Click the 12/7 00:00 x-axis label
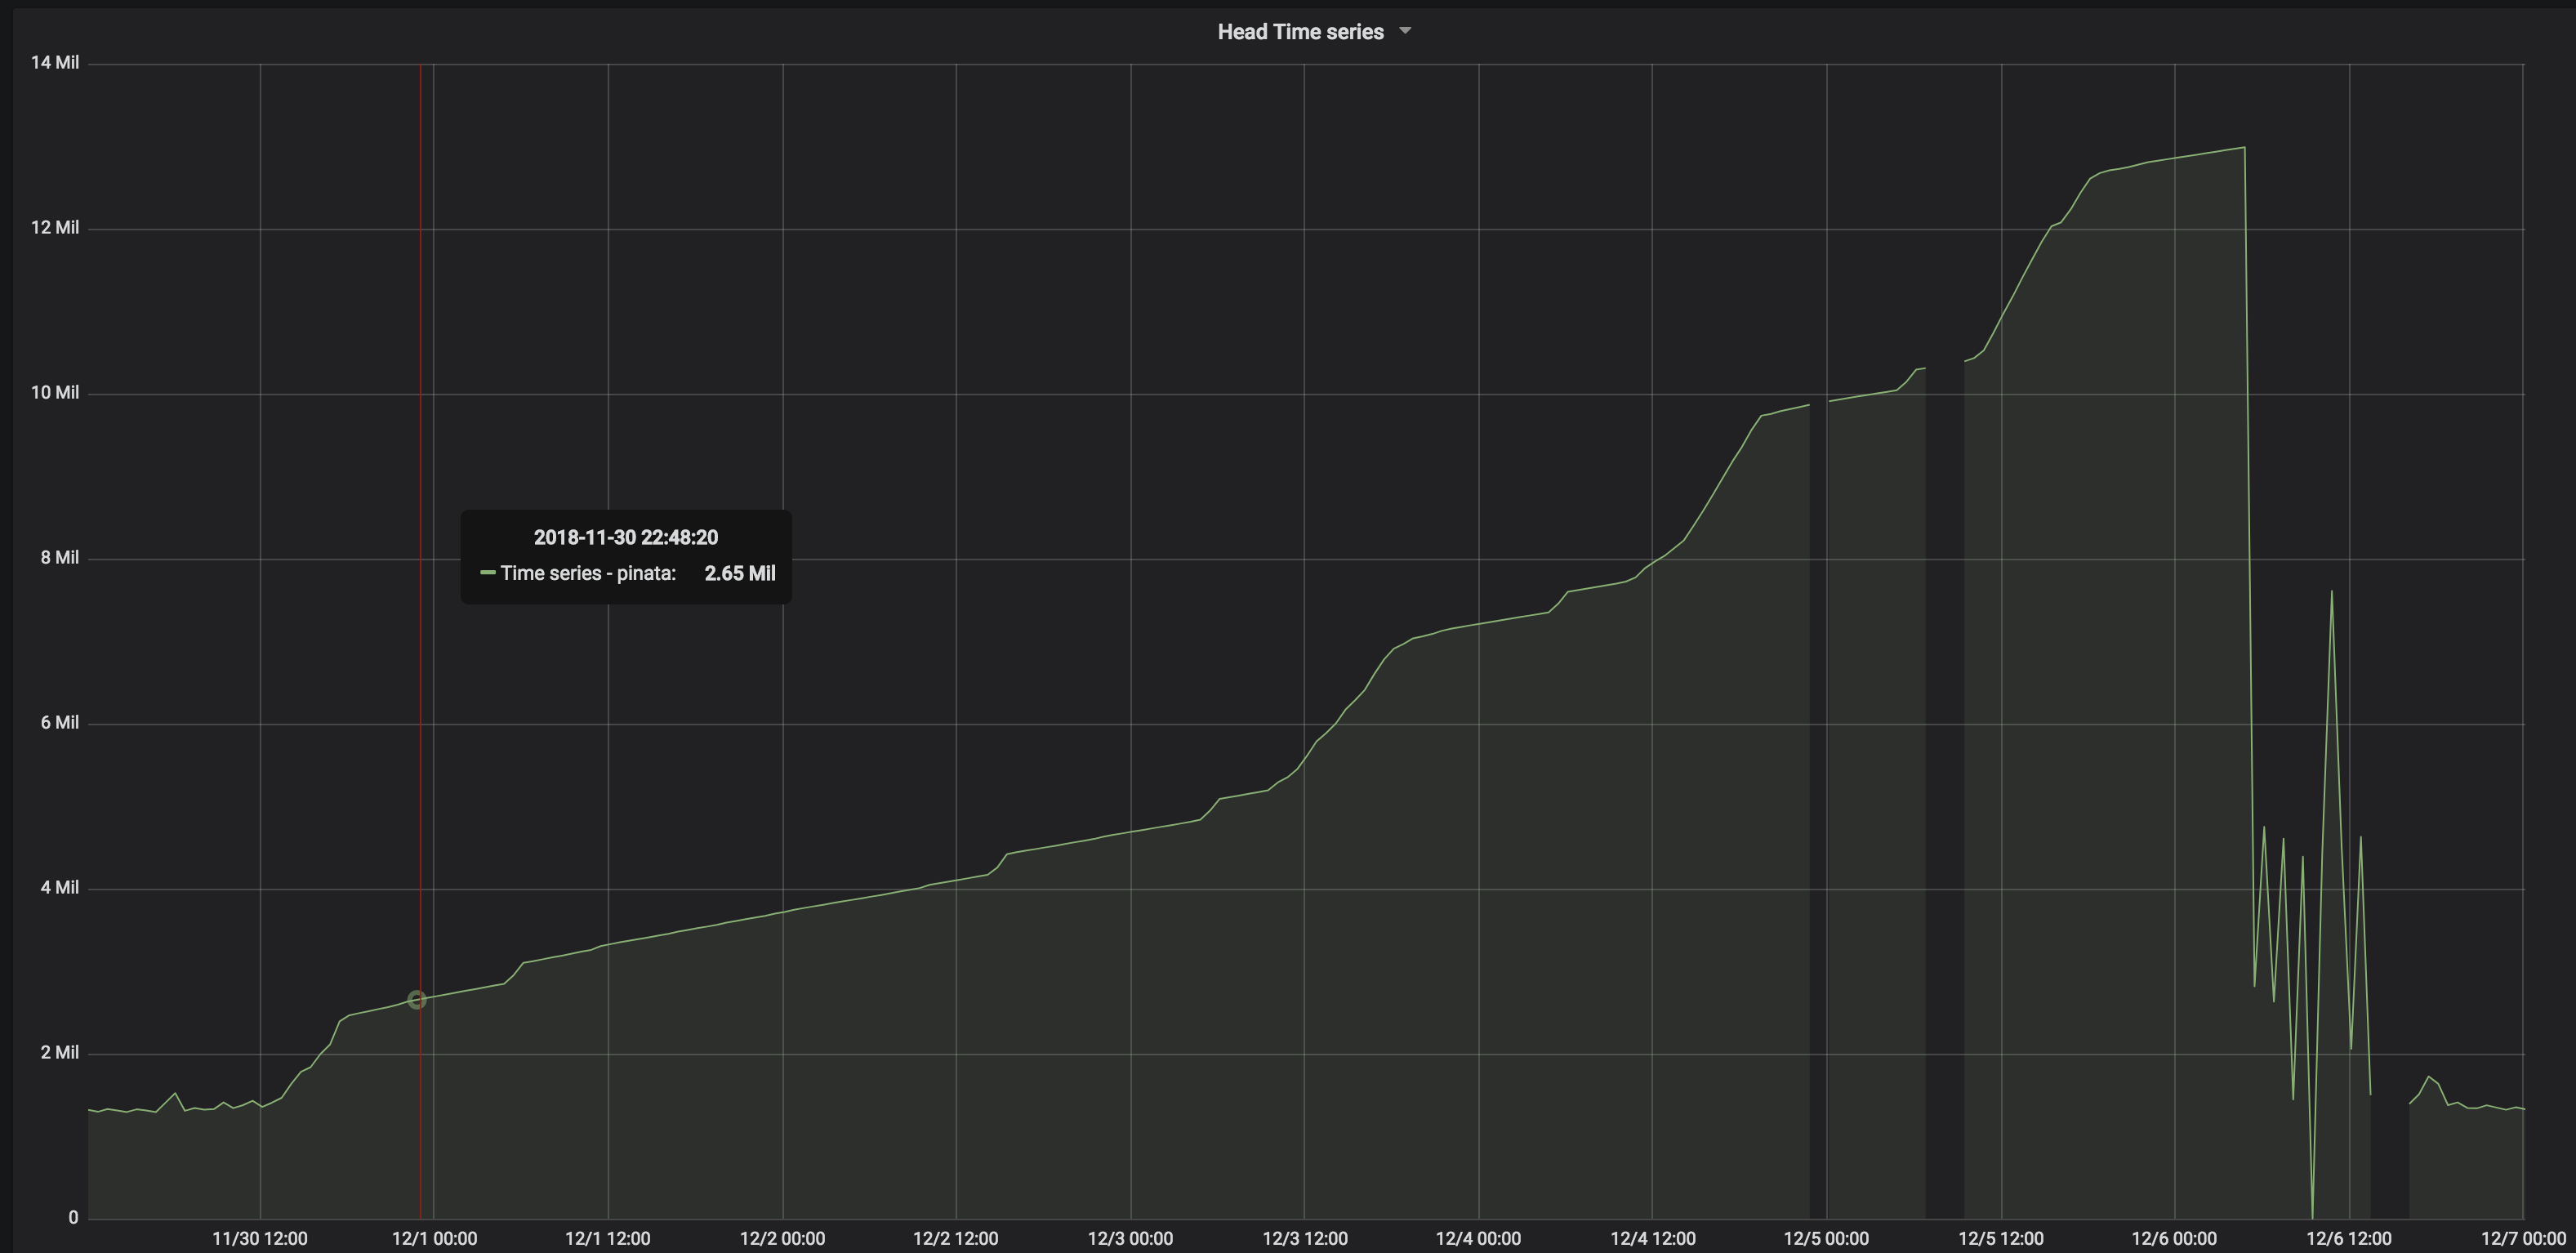This screenshot has height=1253, width=2576. point(2522,1238)
